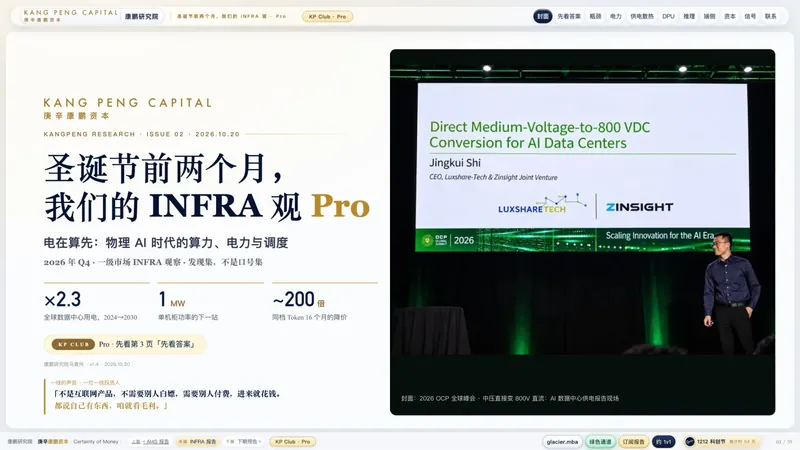Click the gold-bordered investor quote block
Viewport: 800px width, 450px height.
coord(163,396)
